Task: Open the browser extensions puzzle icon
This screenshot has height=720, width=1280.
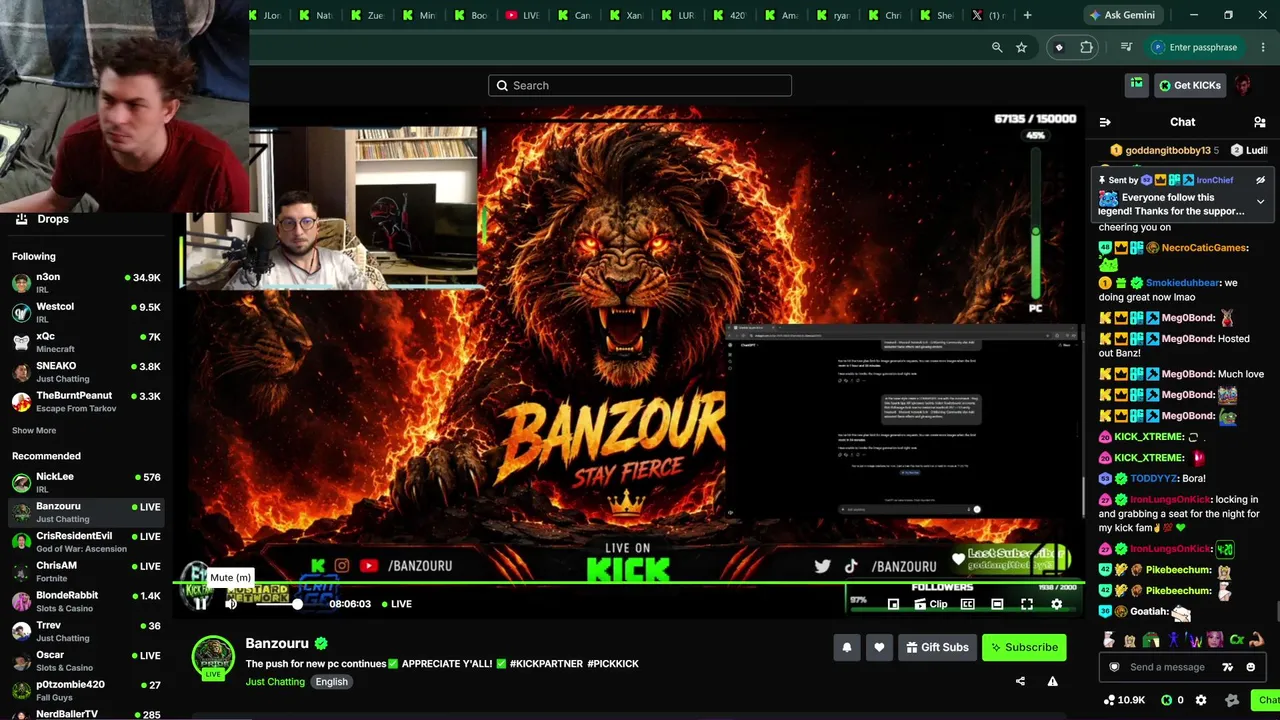Action: pyautogui.click(x=1087, y=47)
